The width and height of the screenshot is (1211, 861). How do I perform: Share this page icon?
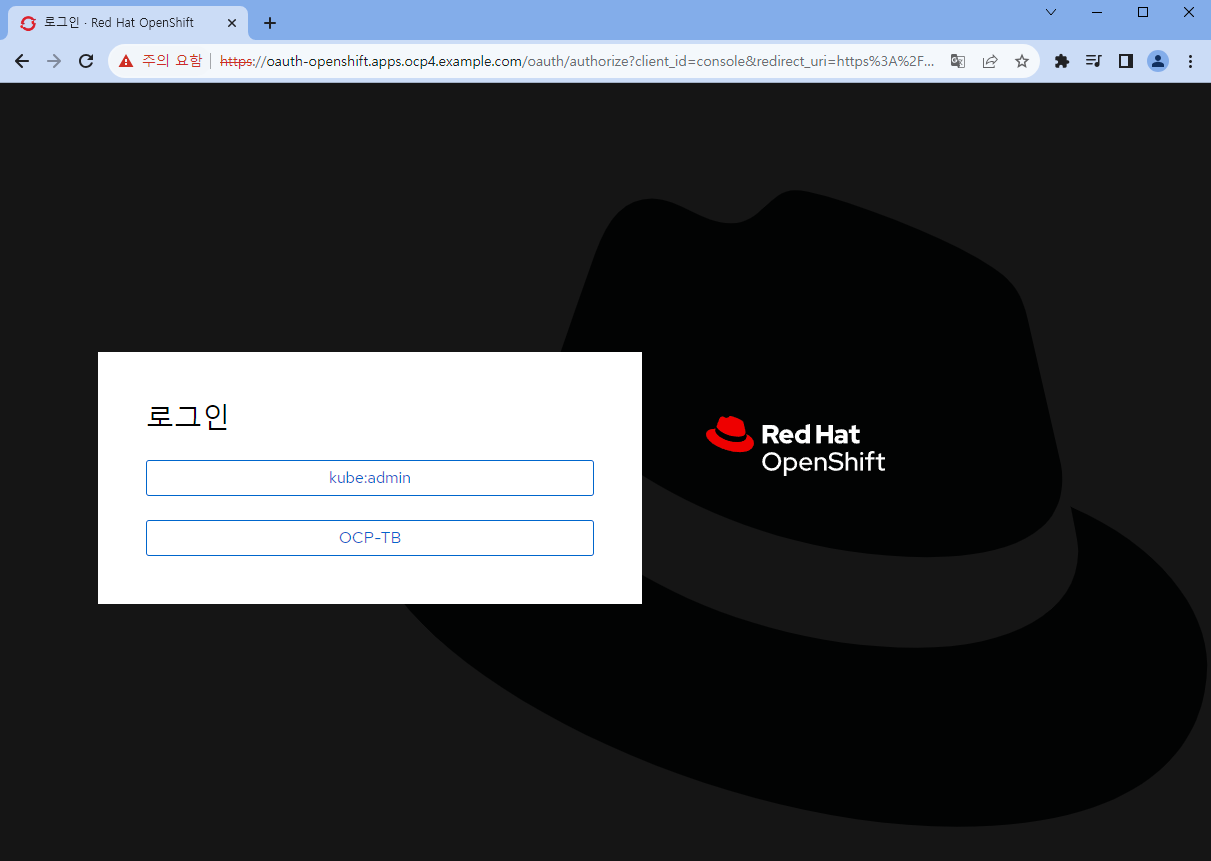[990, 61]
